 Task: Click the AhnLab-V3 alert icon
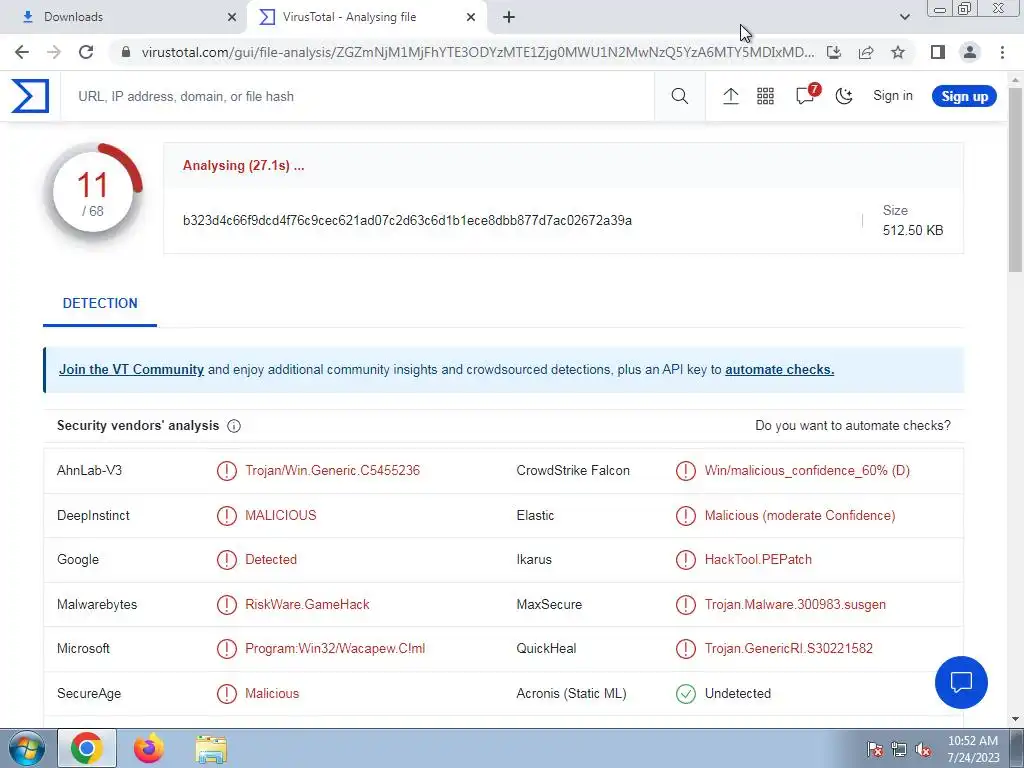tap(227, 470)
